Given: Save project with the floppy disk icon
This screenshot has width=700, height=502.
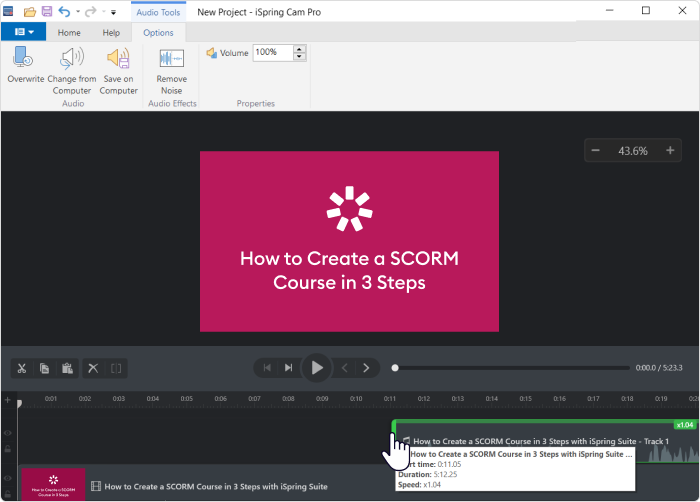Looking at the screenshot, I should pyautogui.click(x=47, y=12).
